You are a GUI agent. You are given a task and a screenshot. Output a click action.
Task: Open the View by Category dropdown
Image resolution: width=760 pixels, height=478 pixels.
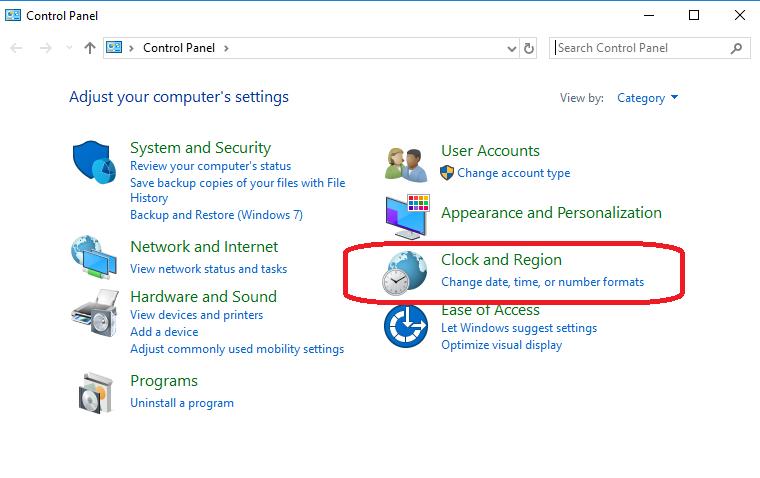647,98
